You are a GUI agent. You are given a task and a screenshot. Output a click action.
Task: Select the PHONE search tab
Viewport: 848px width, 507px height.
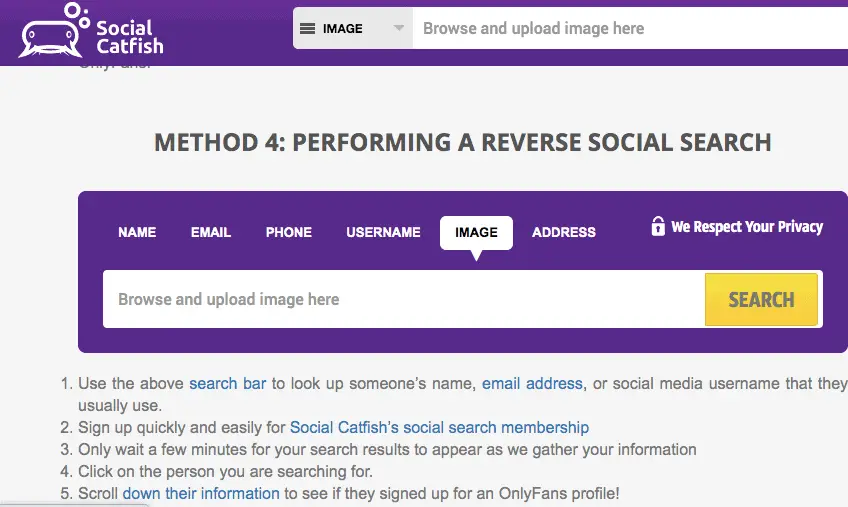click(289, 232)
